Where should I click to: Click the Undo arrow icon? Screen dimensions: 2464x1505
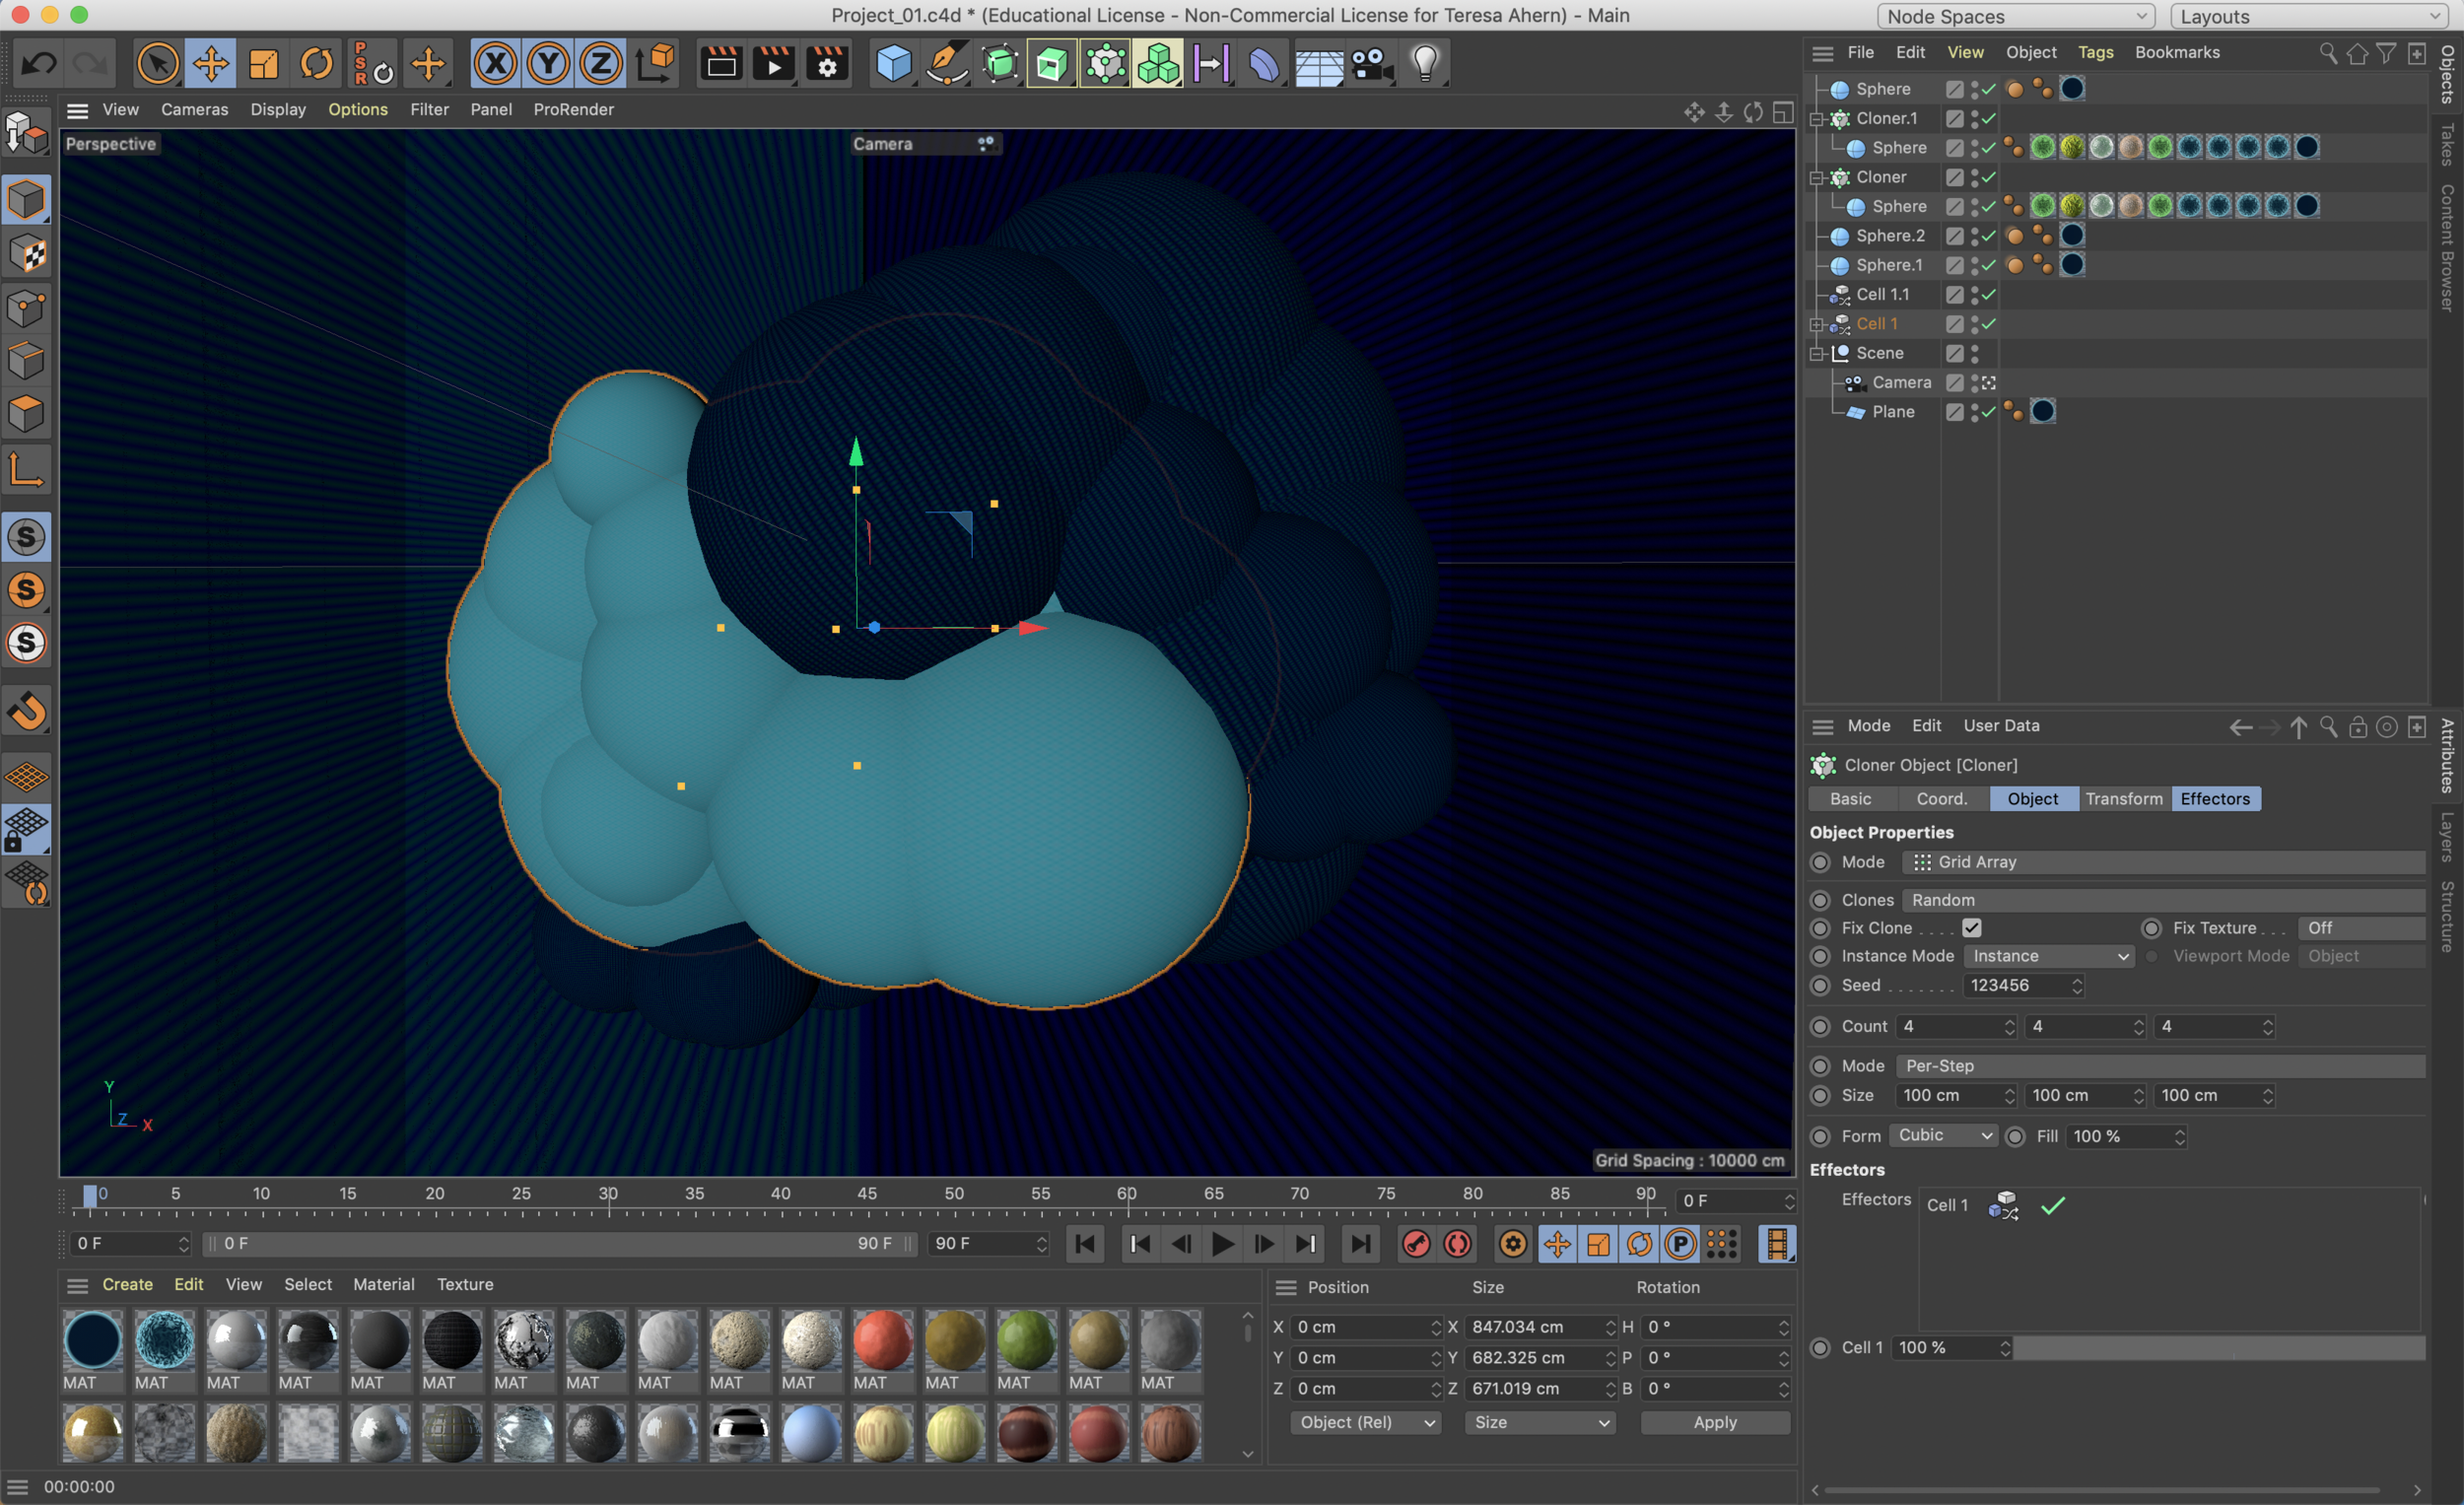39,65
